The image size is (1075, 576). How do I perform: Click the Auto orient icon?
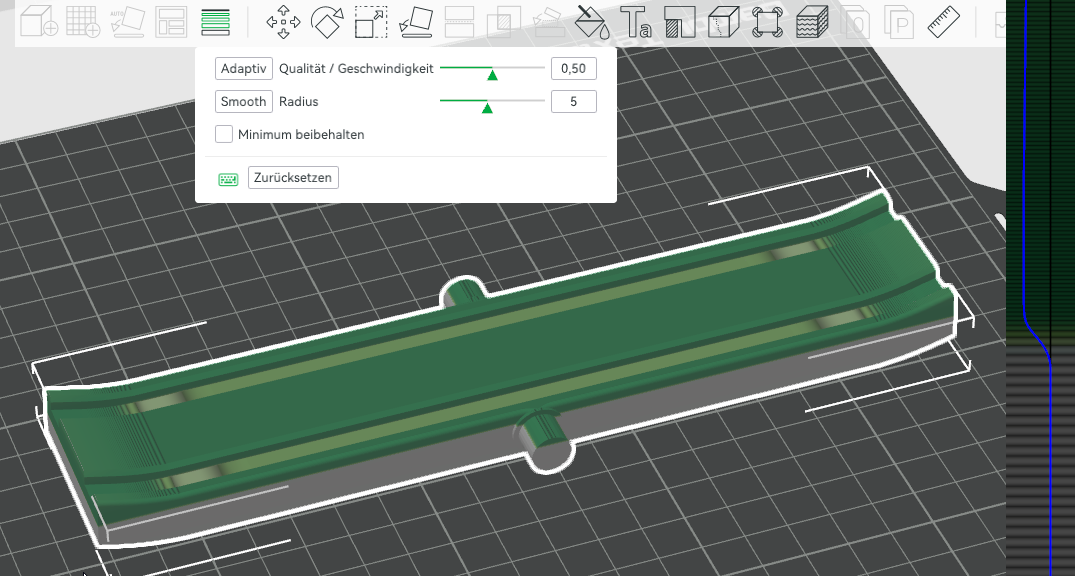(x=128, y=22)
